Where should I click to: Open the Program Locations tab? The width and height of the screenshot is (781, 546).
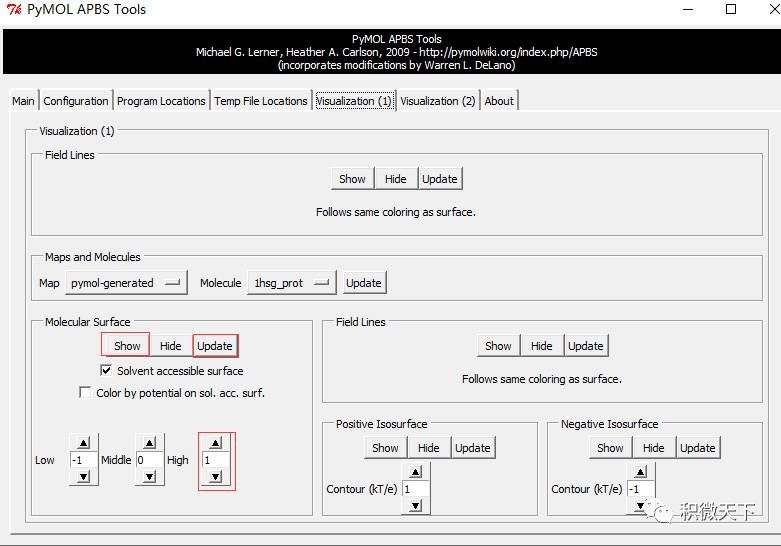coord(161,101)
